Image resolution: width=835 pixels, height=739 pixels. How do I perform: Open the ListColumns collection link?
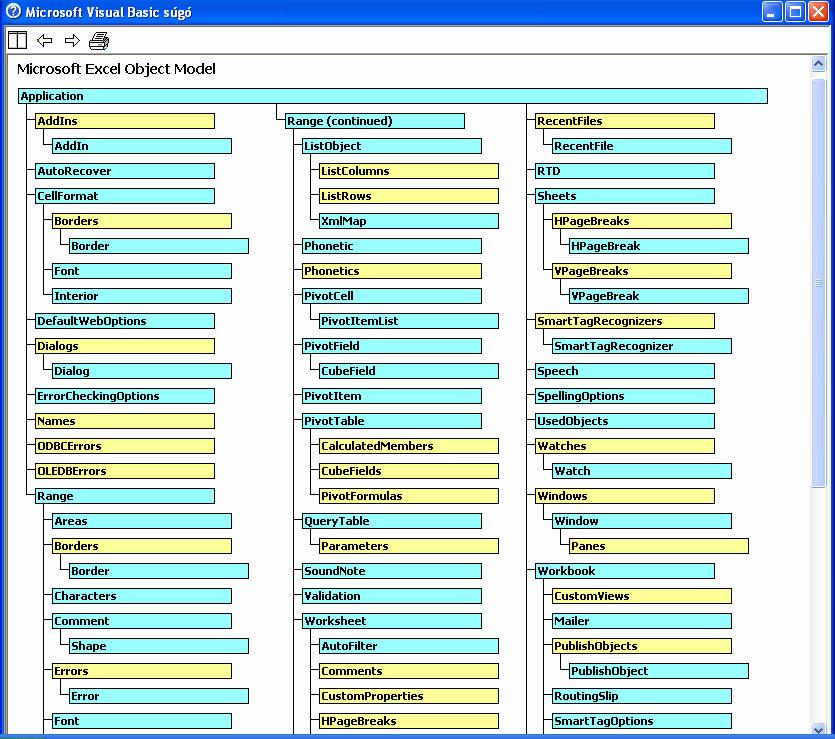[x=409, y=171]
